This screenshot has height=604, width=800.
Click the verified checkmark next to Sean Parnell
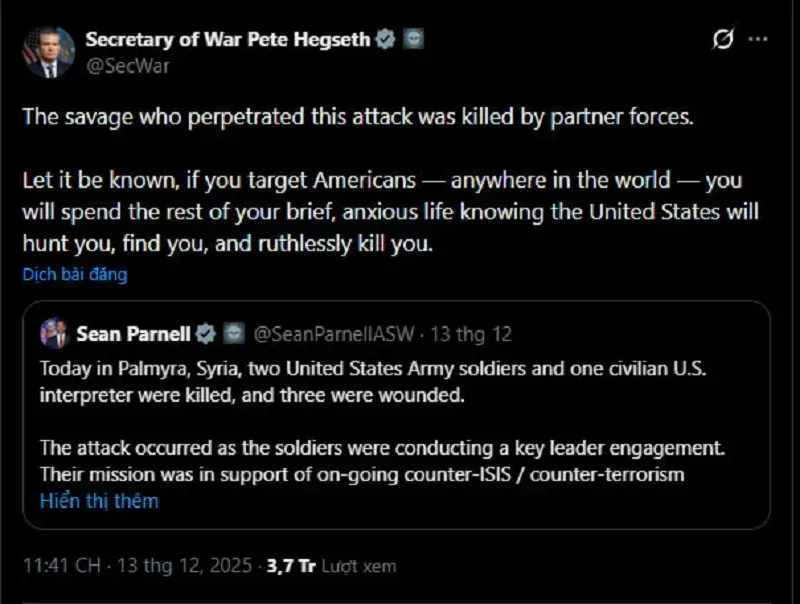tap(207, 332)
